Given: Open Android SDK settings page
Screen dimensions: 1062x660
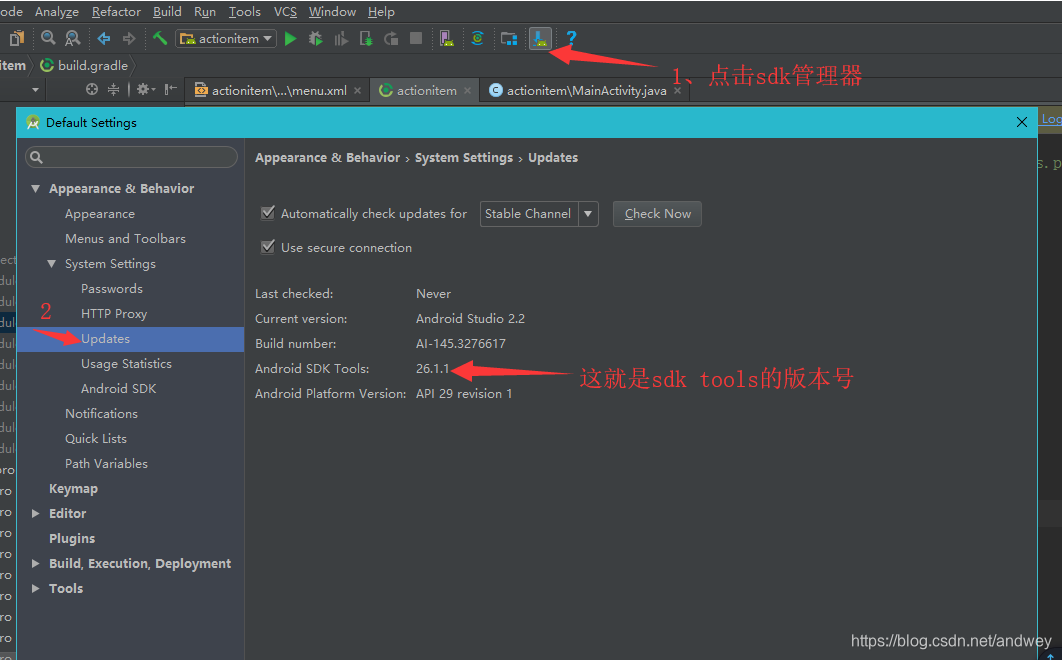Looking at the screenshot, I should coord(119,389).
